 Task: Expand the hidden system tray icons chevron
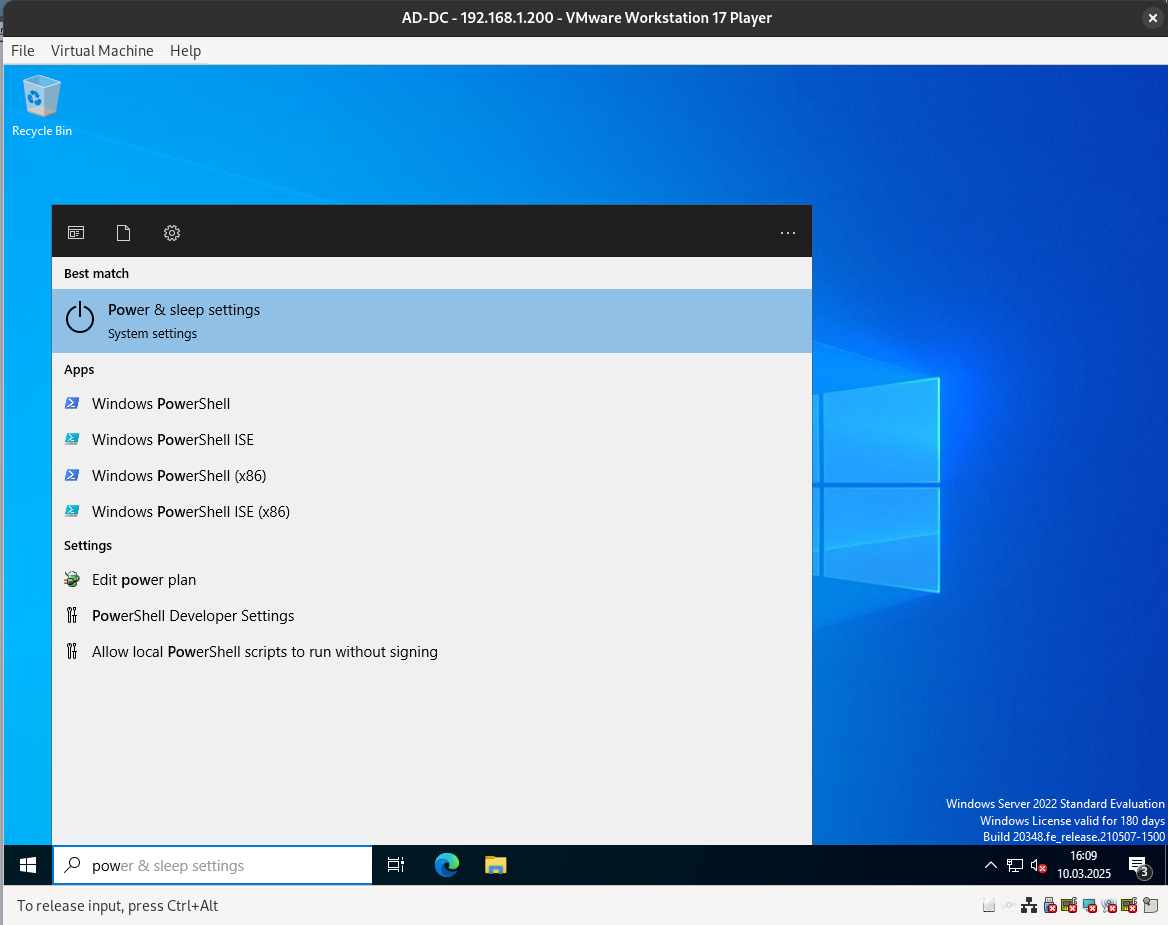(x=990, y=866)
